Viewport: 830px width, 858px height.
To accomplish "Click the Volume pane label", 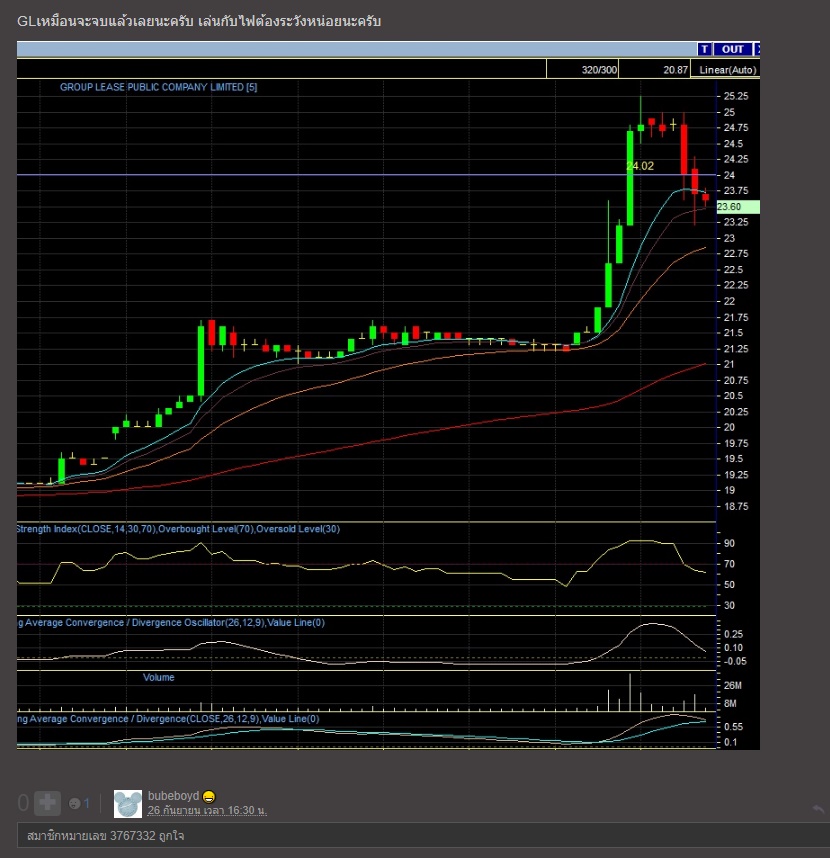I will tap(159, 677).
